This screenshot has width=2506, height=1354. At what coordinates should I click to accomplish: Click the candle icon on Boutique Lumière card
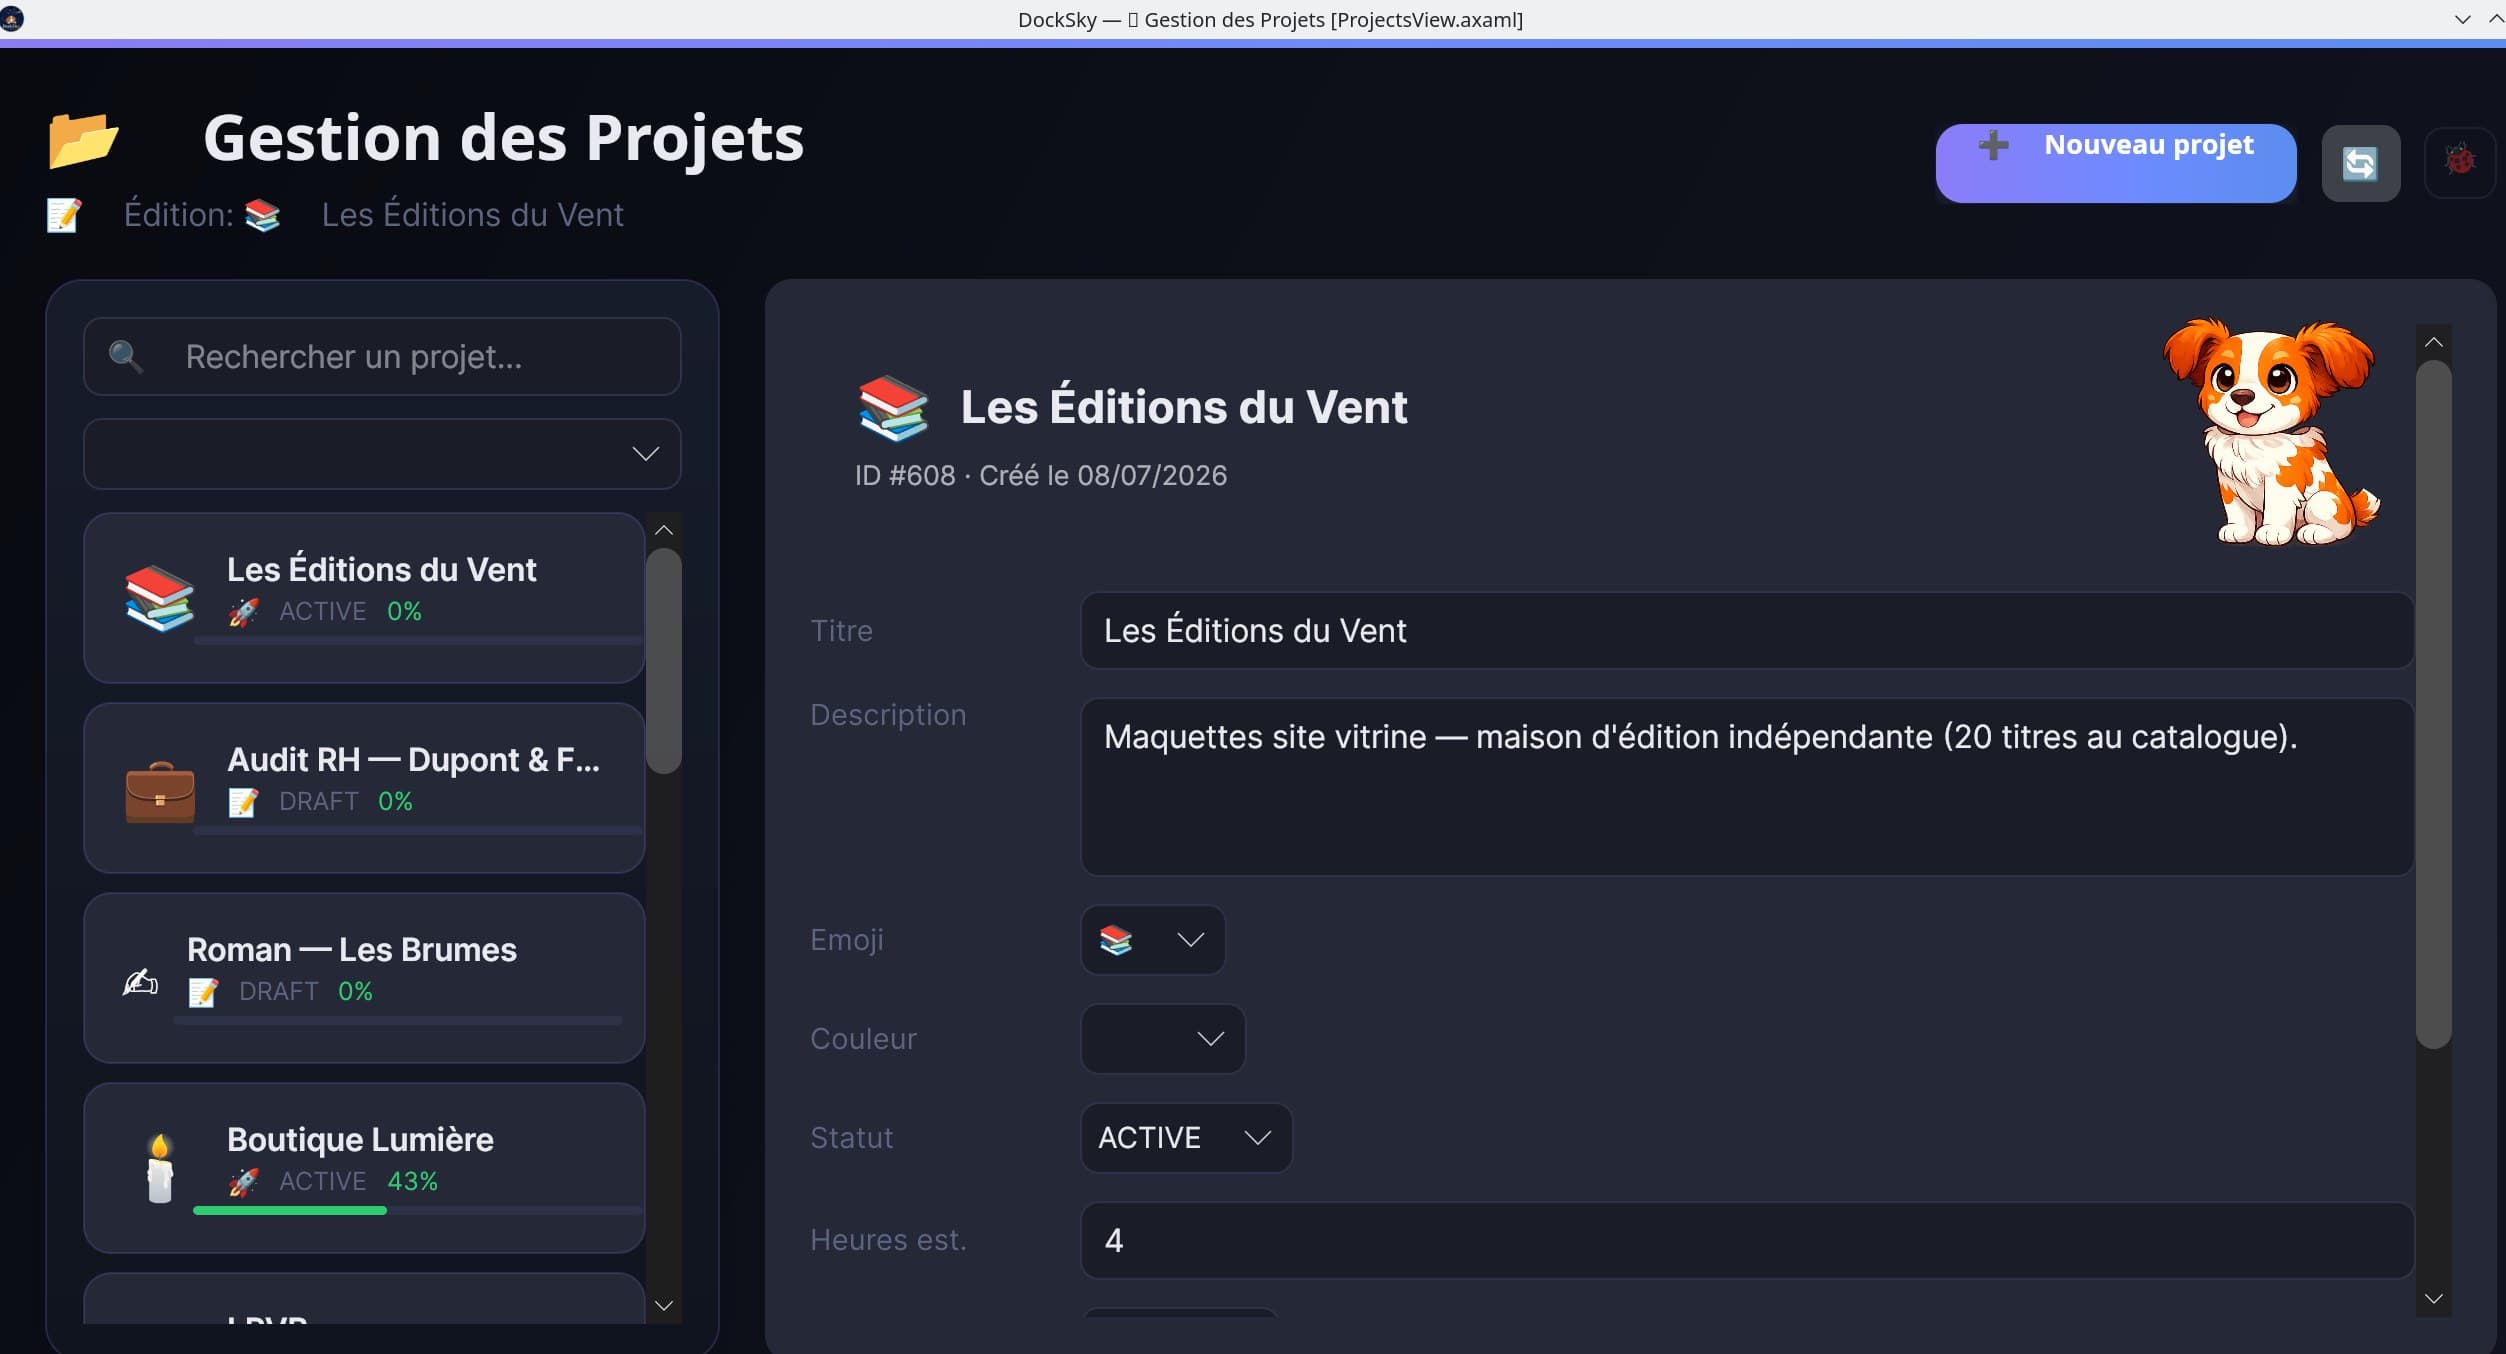160,1168
